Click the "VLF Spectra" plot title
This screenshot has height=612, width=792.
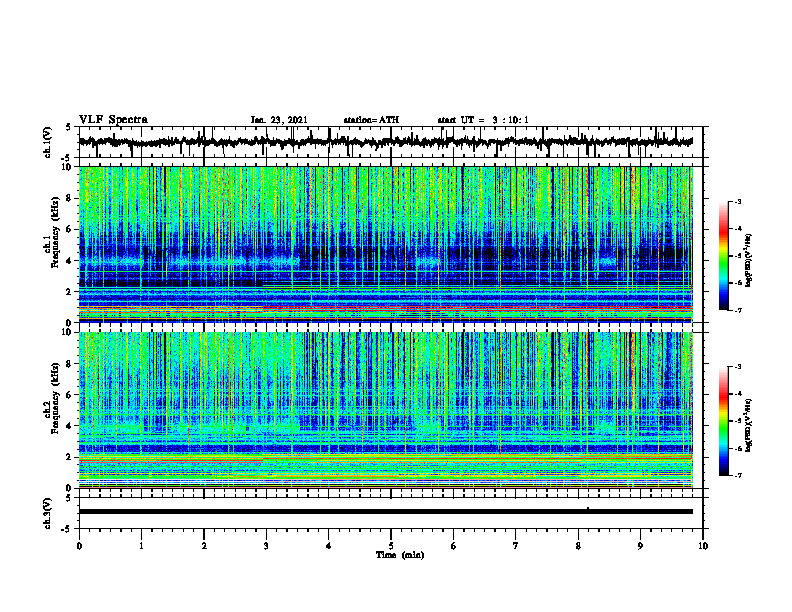(x=113, y=120)
